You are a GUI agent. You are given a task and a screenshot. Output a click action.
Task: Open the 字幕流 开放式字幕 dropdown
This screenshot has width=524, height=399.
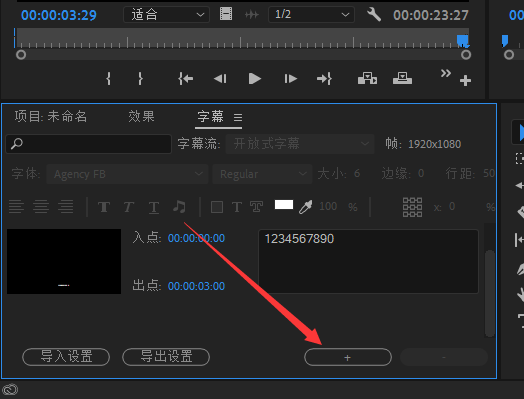[x=300, y=144]
